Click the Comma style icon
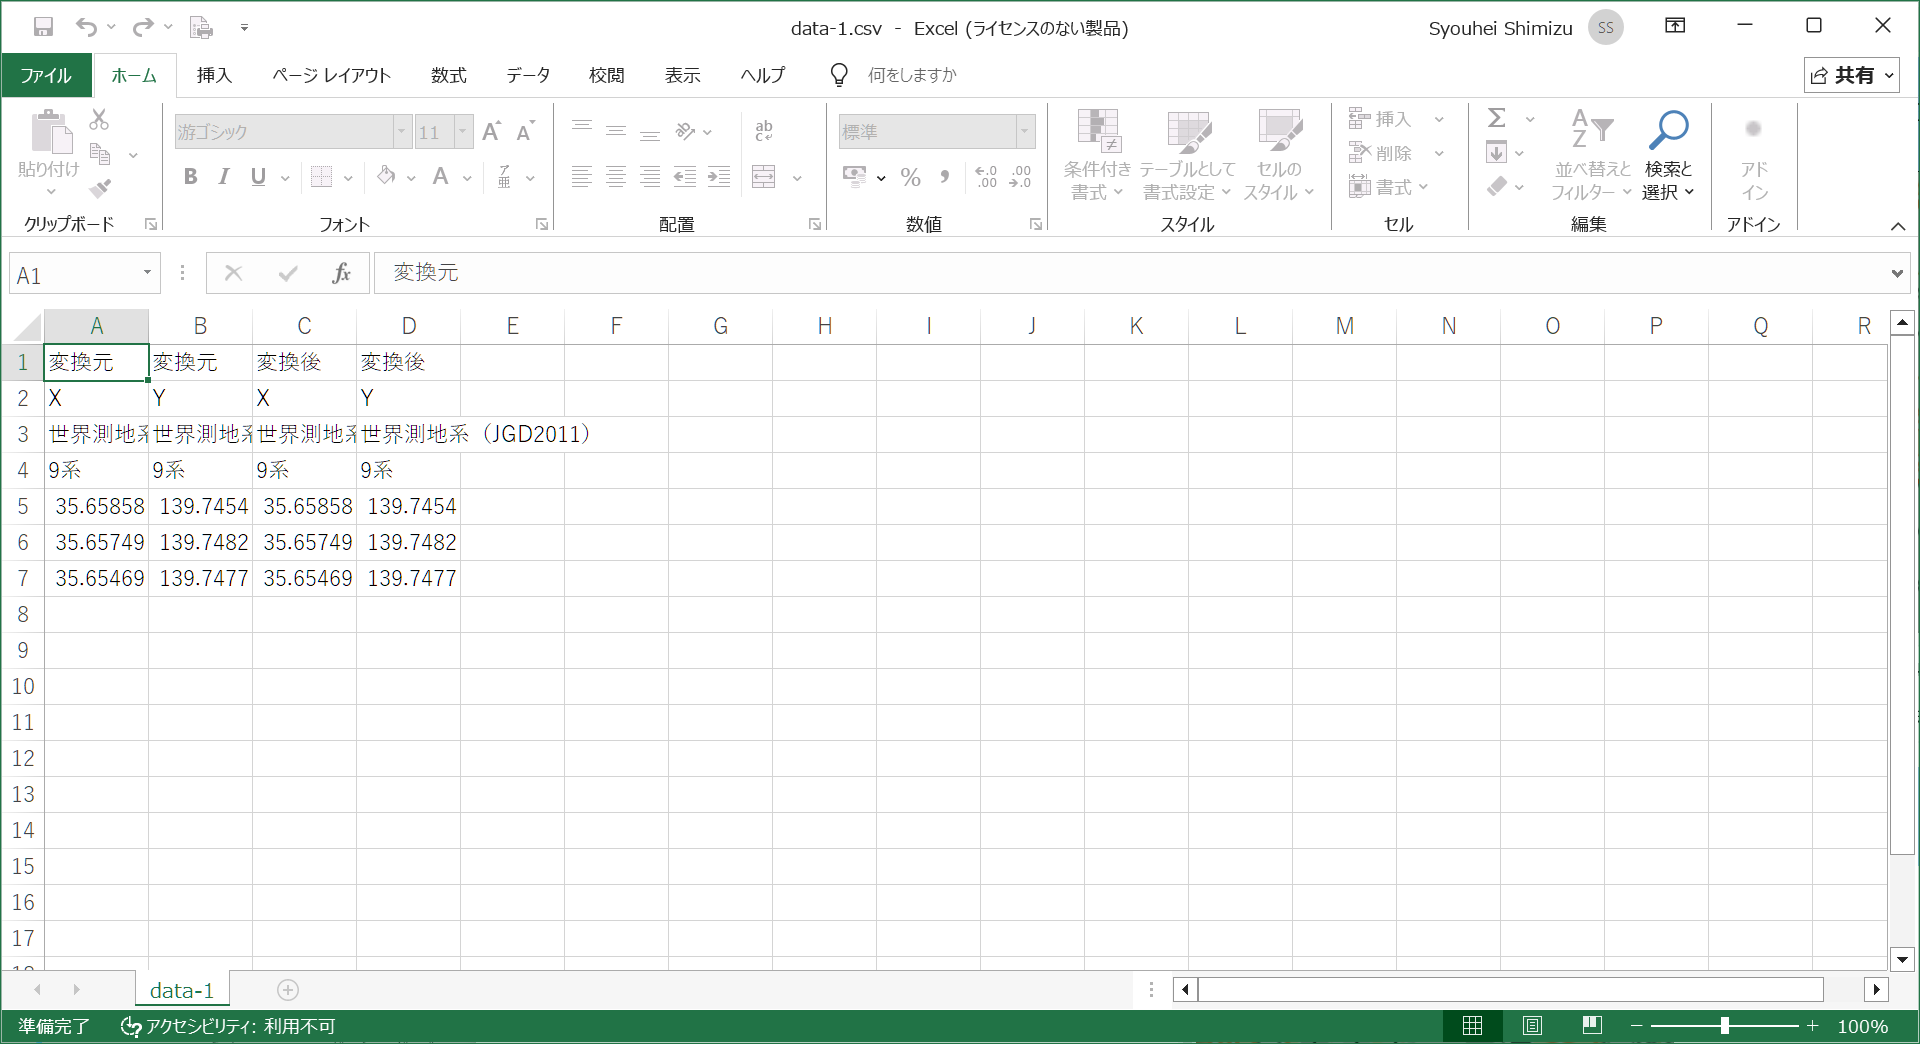The image size is (1920, 1044). coord(944,177)
